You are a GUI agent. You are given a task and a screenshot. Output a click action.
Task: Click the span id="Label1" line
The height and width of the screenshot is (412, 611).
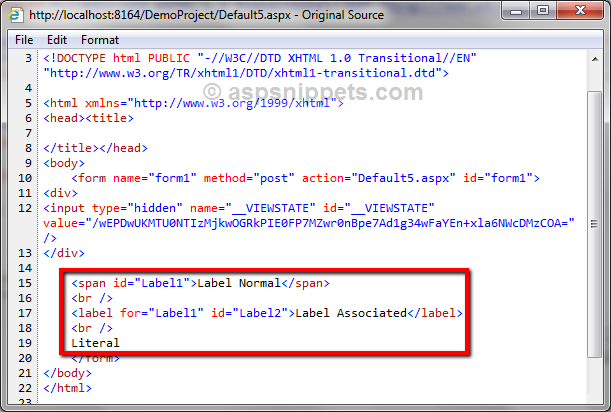point(200,283)
